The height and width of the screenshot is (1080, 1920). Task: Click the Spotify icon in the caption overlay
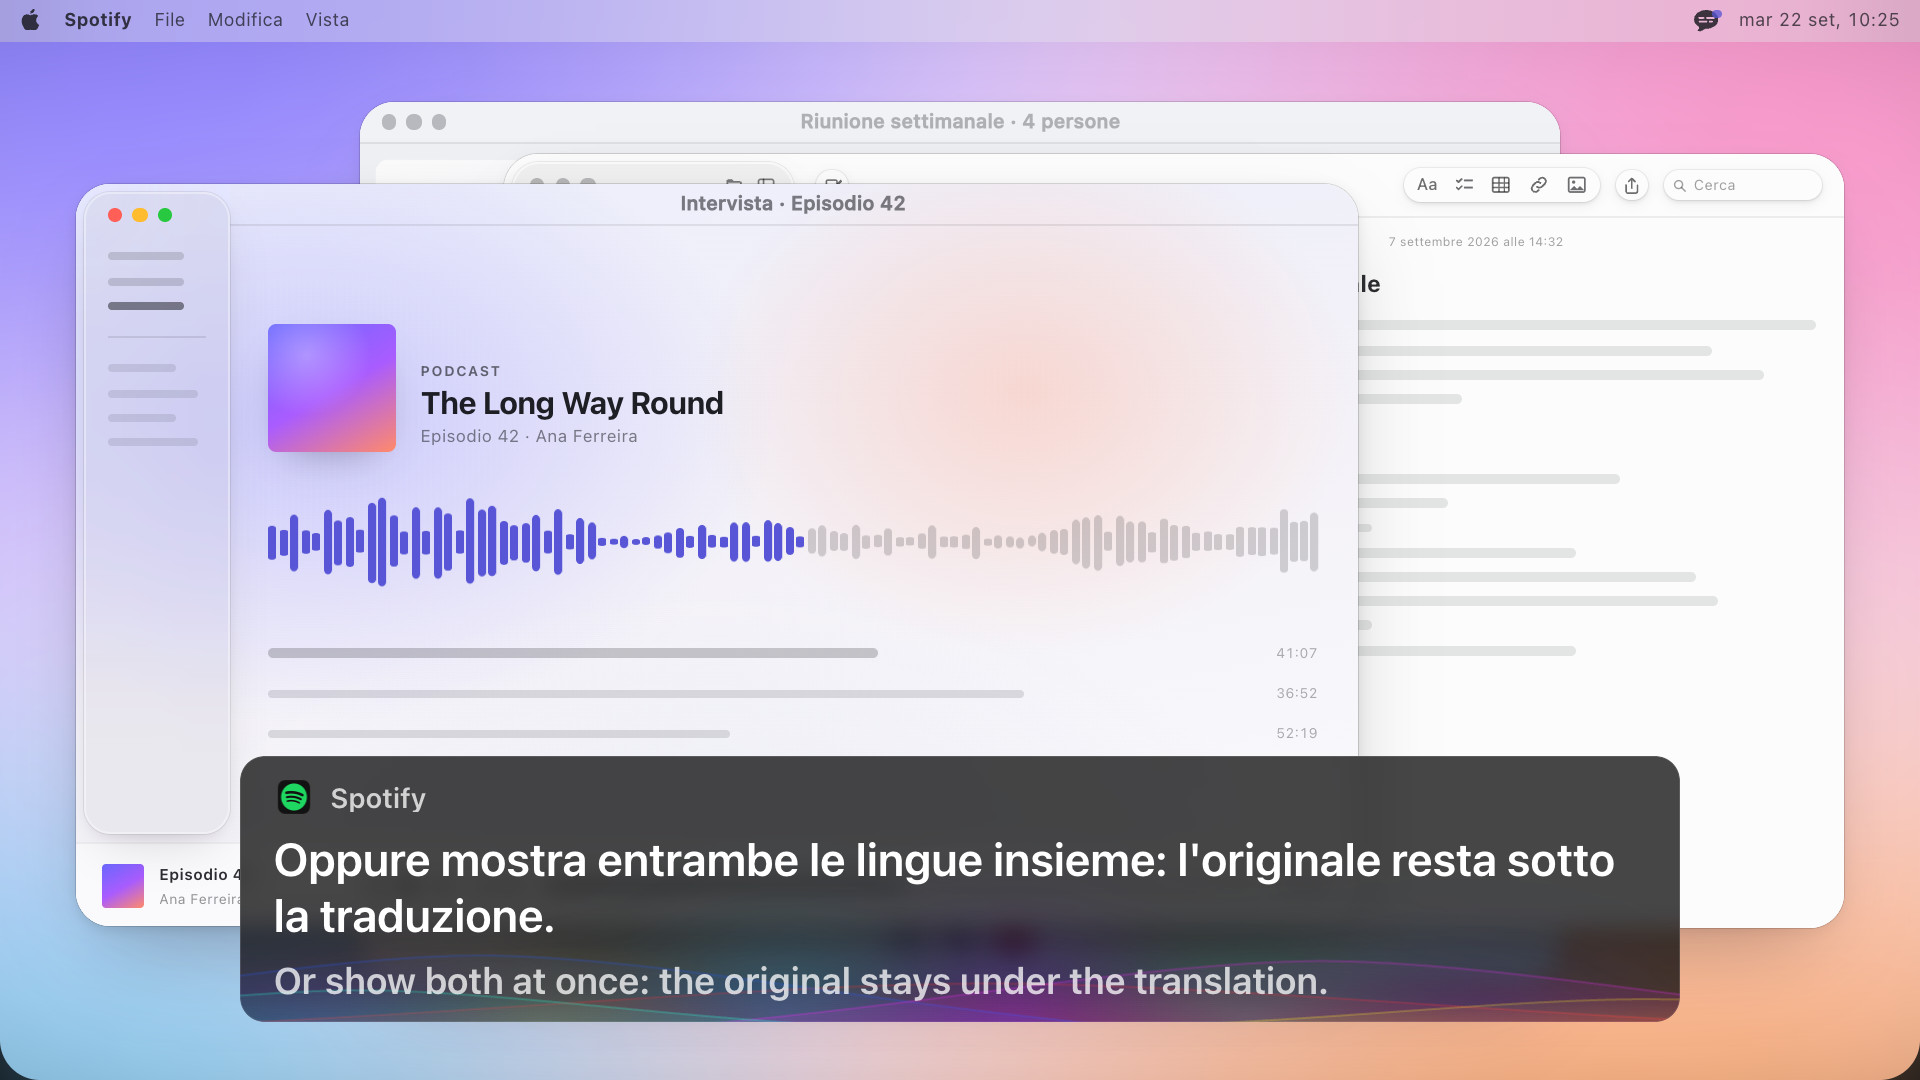(294, 797)
